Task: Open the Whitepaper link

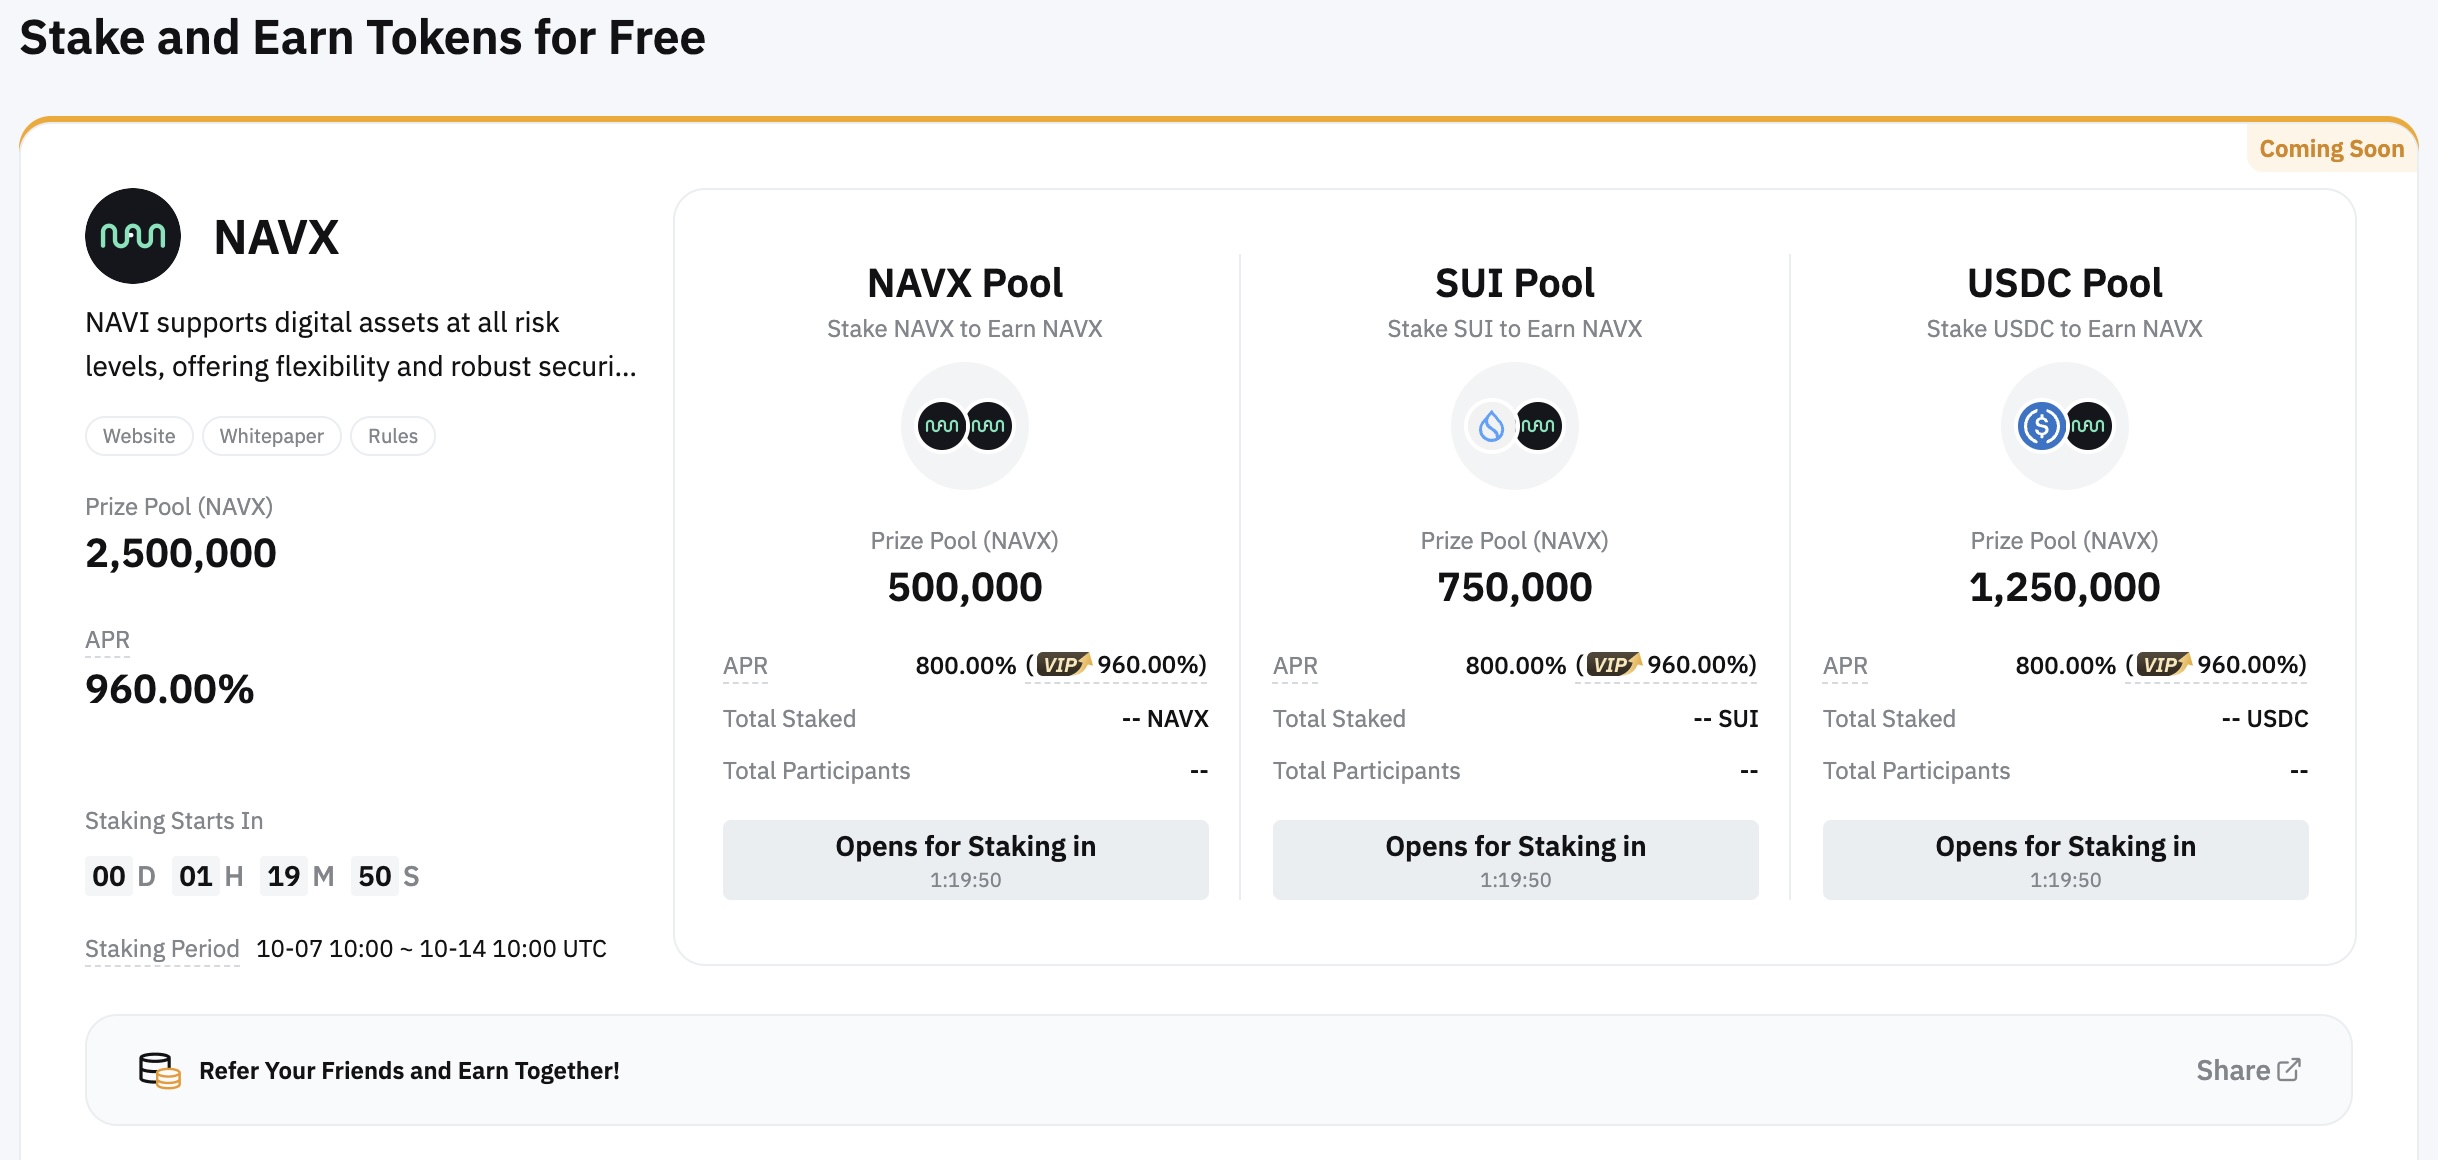Action: tap(272, 436)
